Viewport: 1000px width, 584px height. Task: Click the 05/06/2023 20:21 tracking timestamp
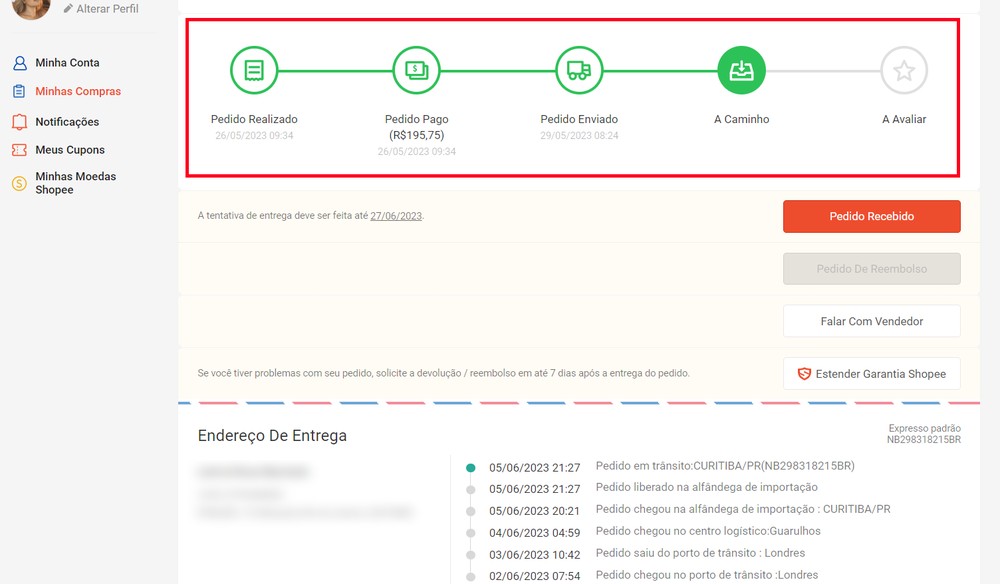click(534, 511)
